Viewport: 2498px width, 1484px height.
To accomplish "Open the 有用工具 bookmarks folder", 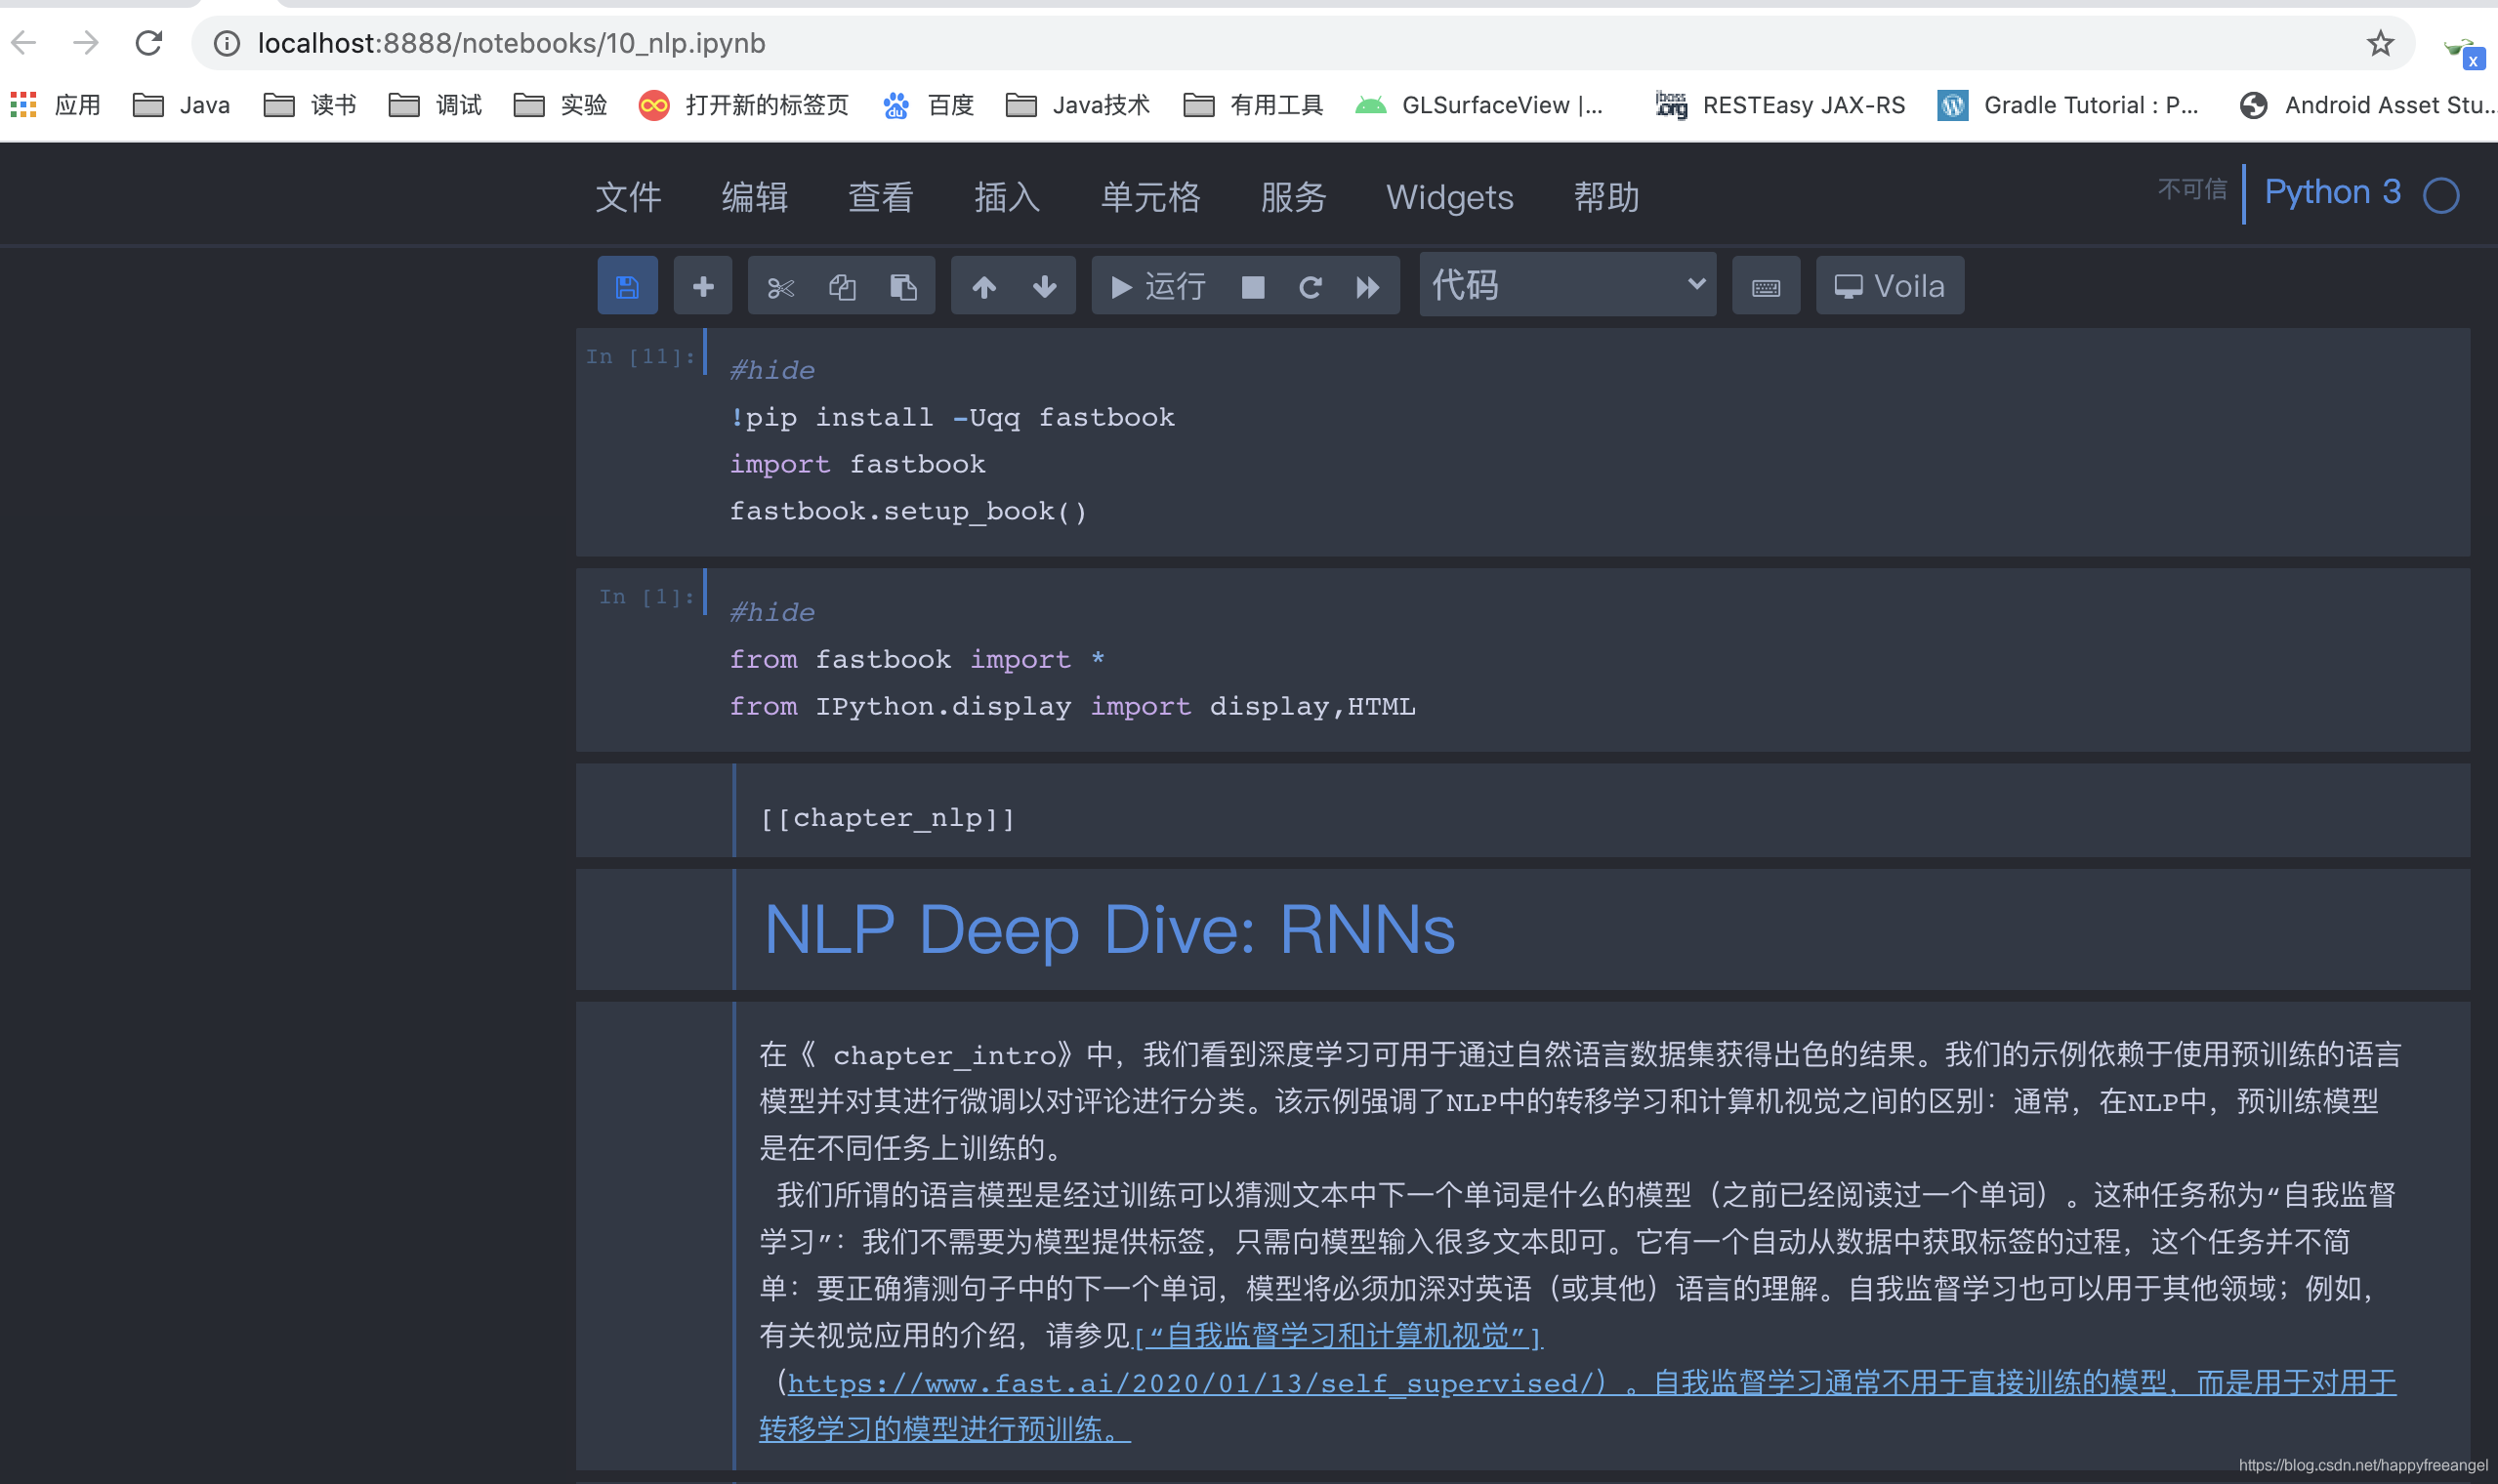I will [1253, 105].
